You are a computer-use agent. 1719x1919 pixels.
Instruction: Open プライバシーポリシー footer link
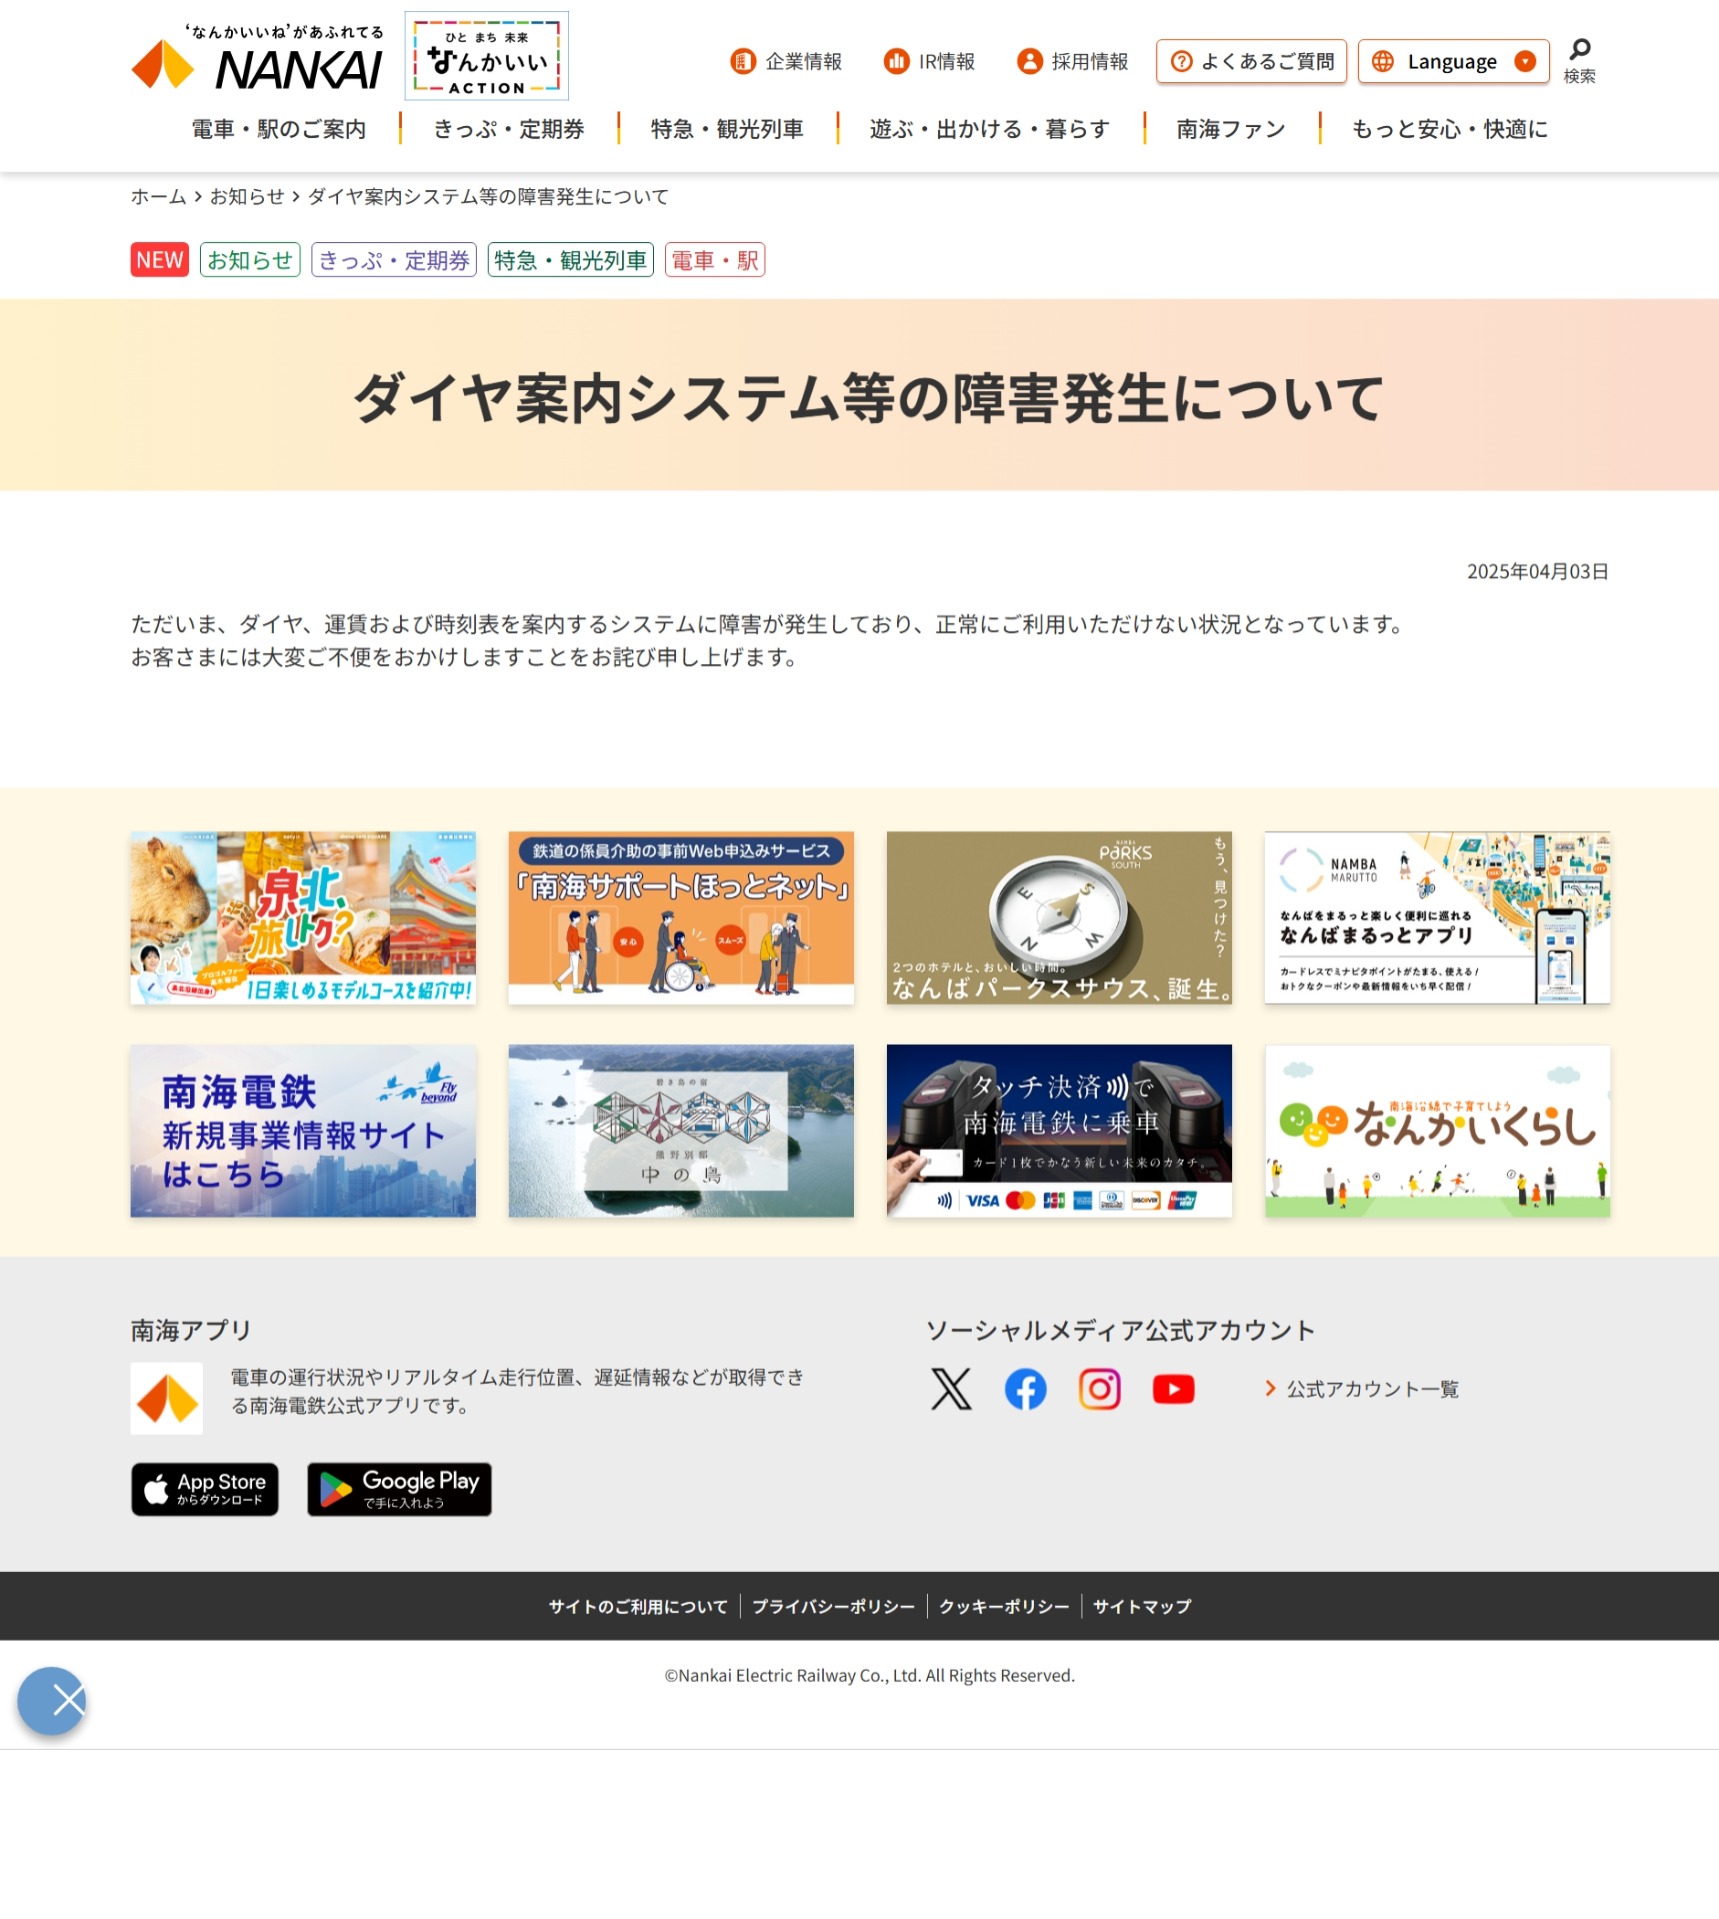[833, 1606]
